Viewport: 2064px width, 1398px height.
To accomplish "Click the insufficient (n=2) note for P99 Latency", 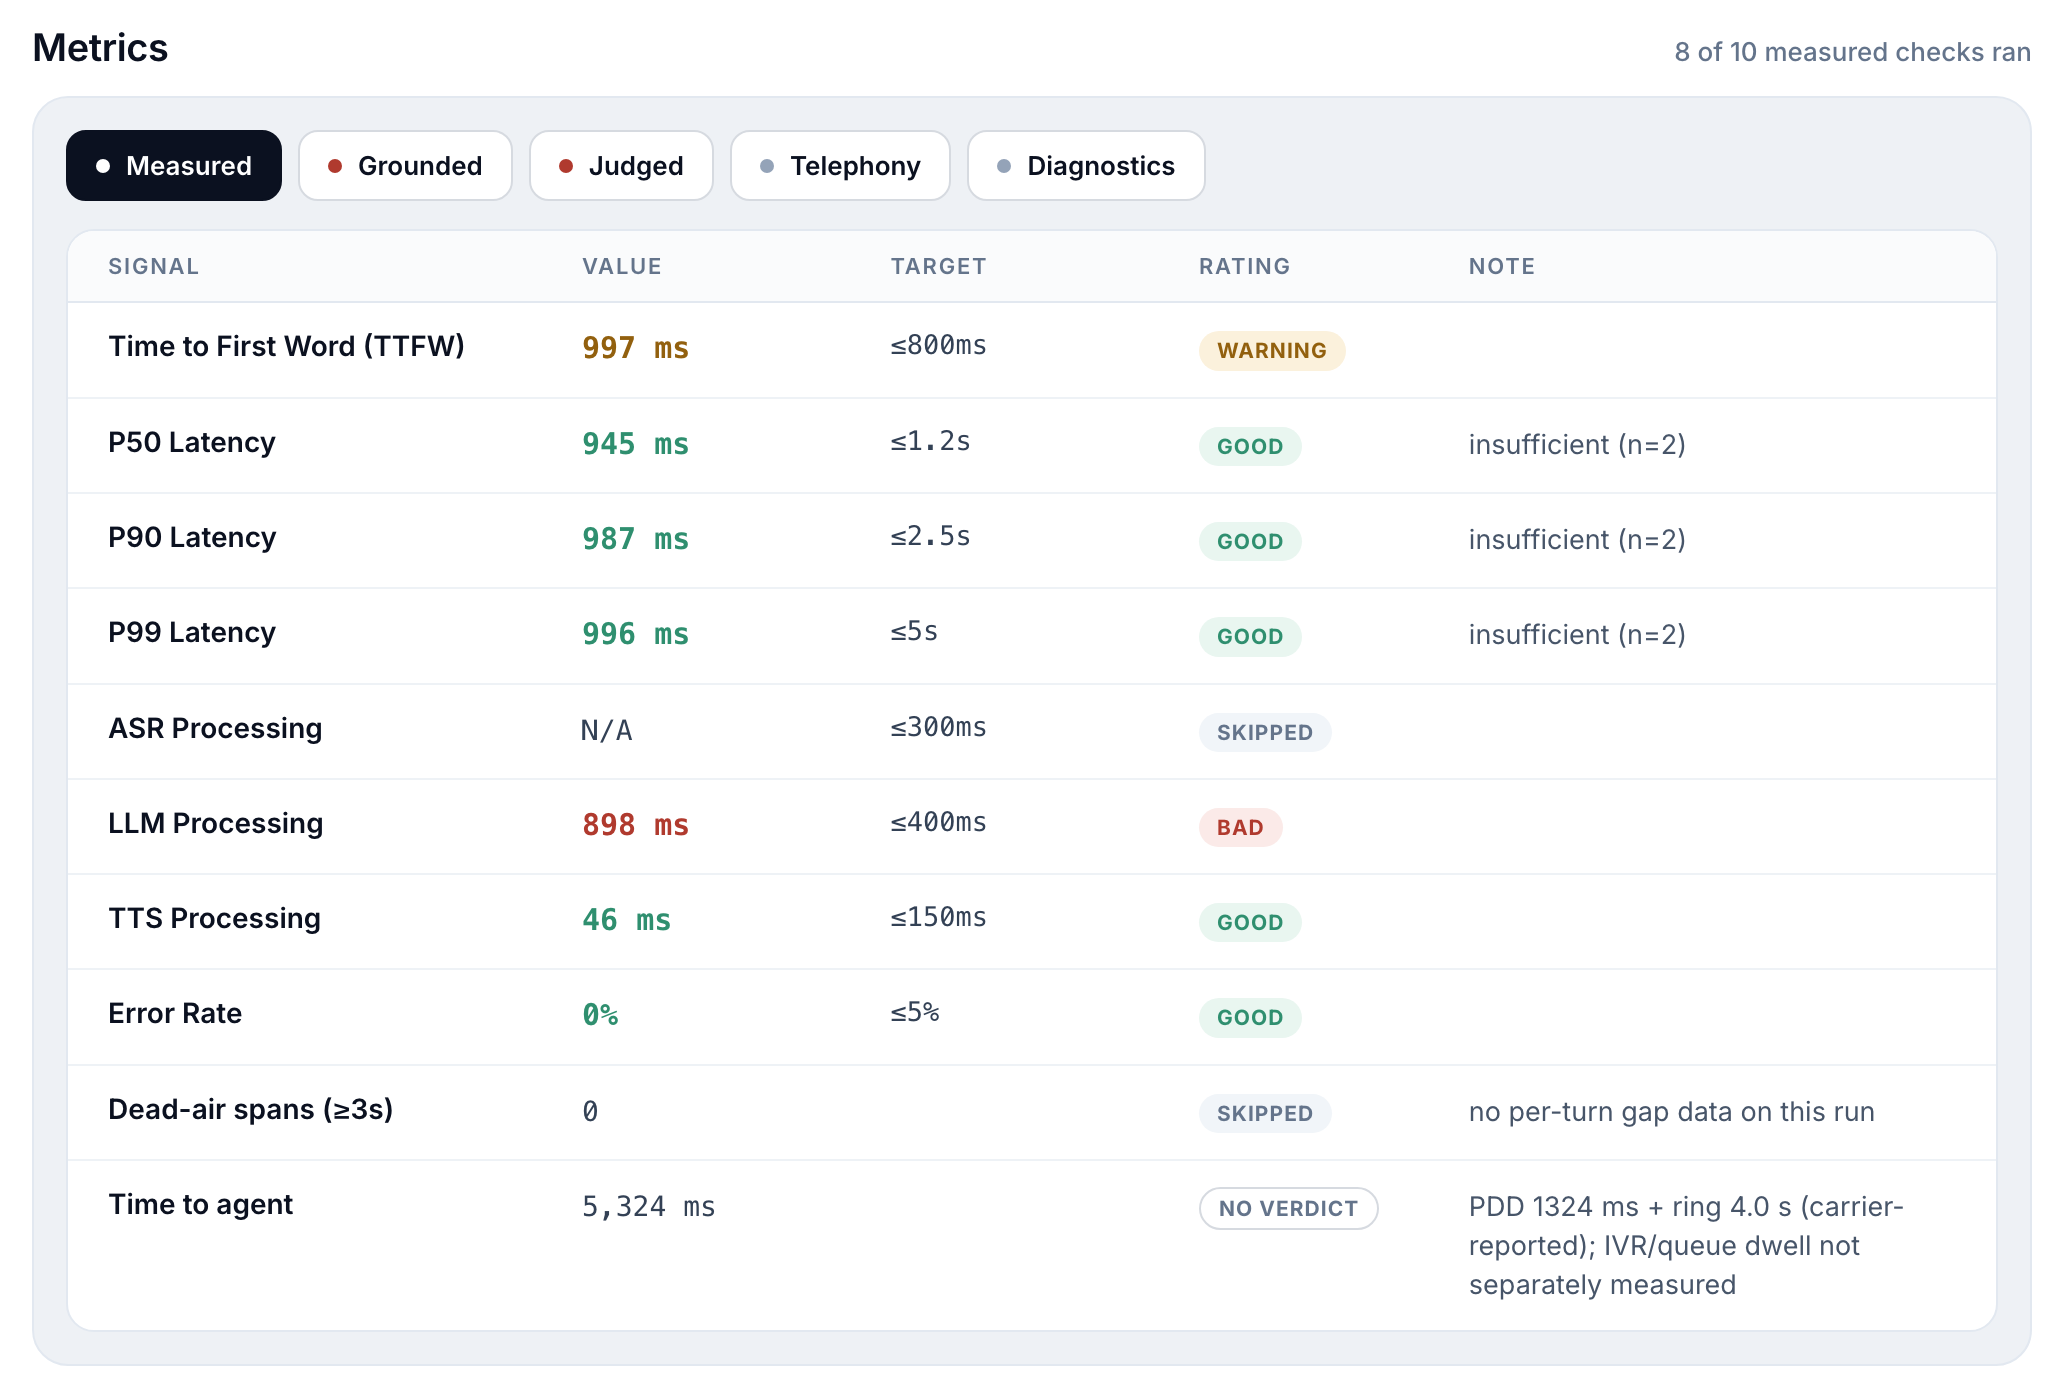I will (1577, 635).
